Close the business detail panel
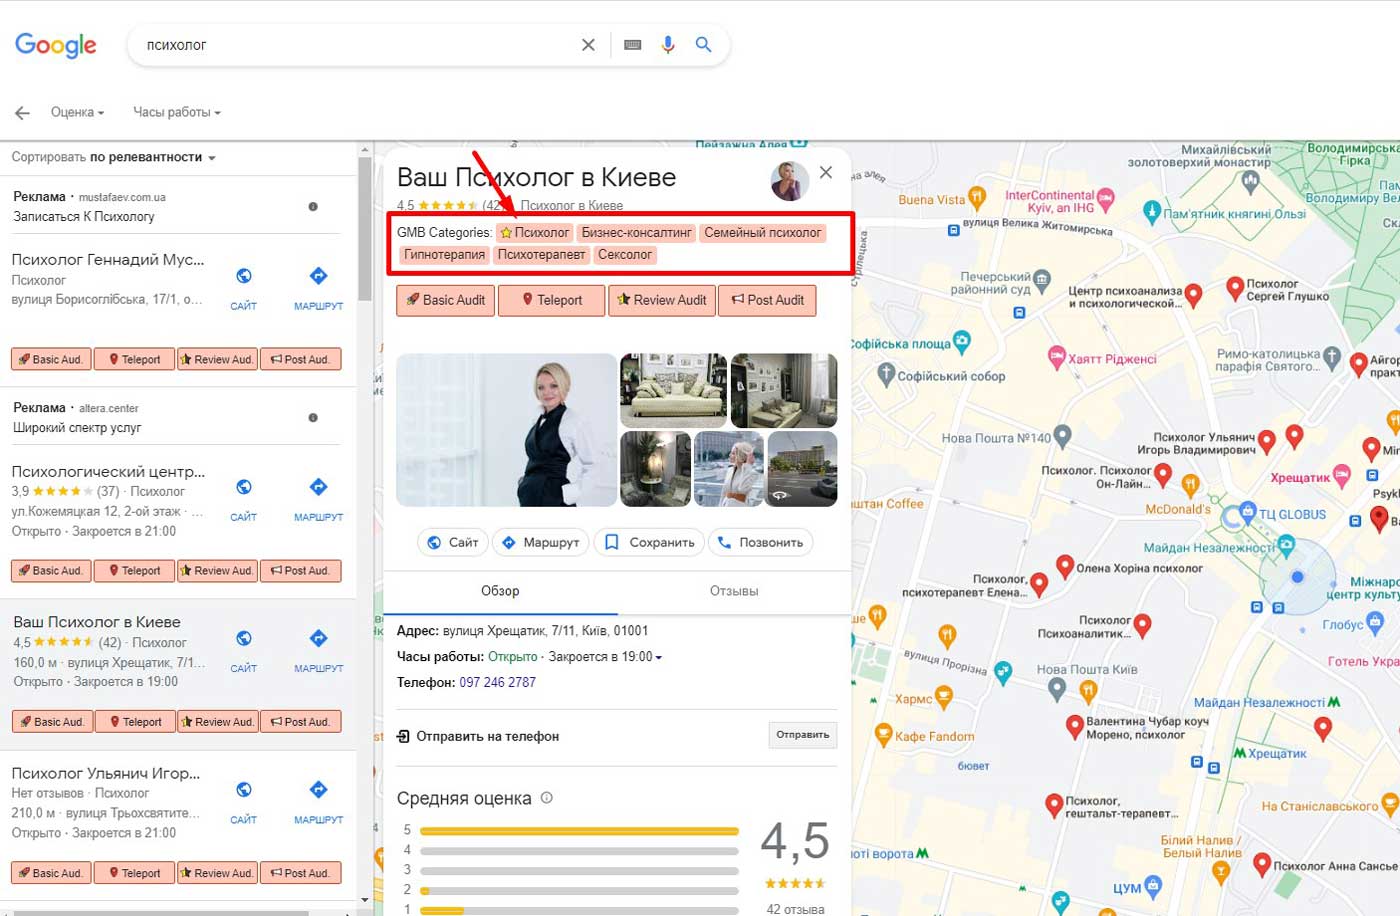This screenshot has width=1400, height=916. pos(826,172)
